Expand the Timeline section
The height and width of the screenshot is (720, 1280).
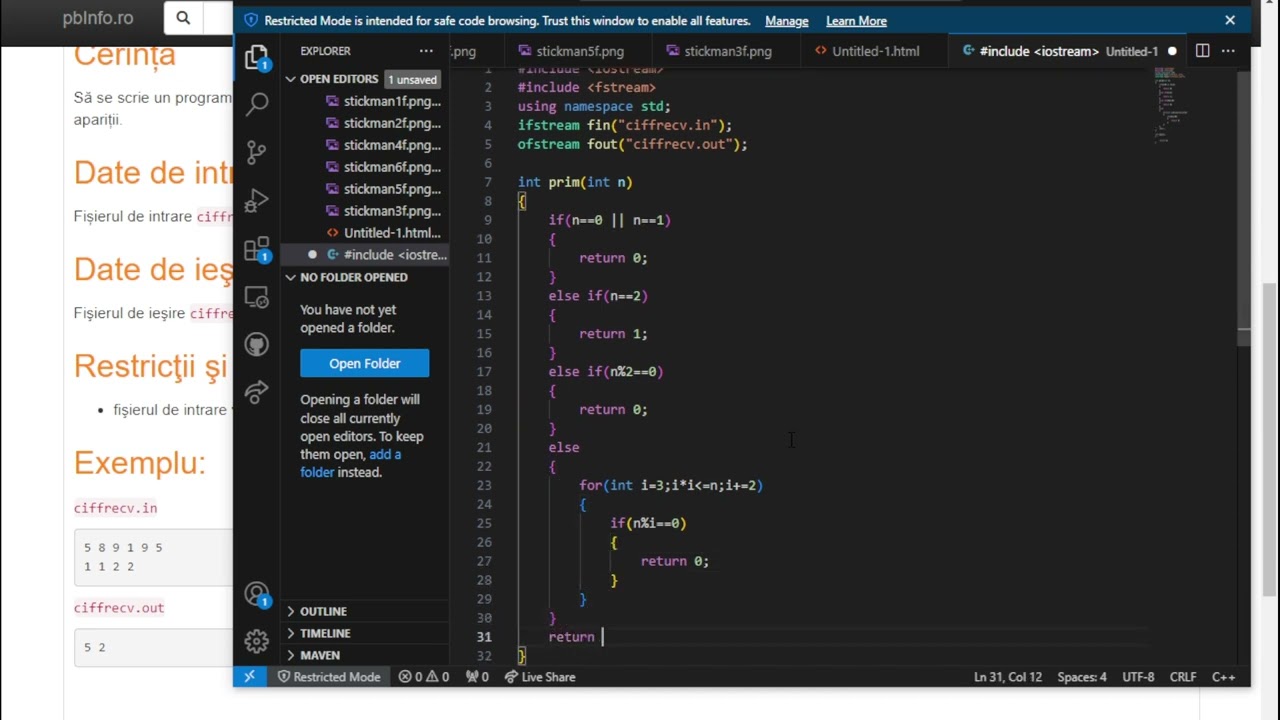point(290,633)
